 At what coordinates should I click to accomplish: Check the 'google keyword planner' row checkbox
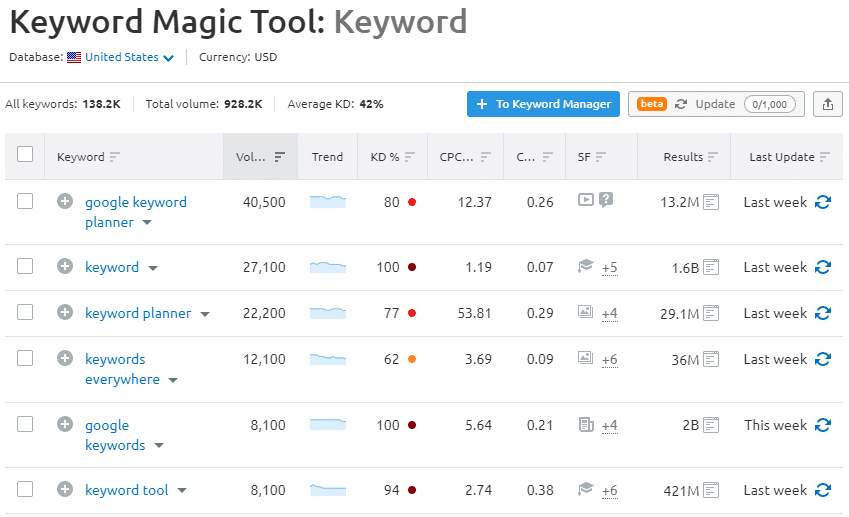pyautogui.click(x=25, y=201)
